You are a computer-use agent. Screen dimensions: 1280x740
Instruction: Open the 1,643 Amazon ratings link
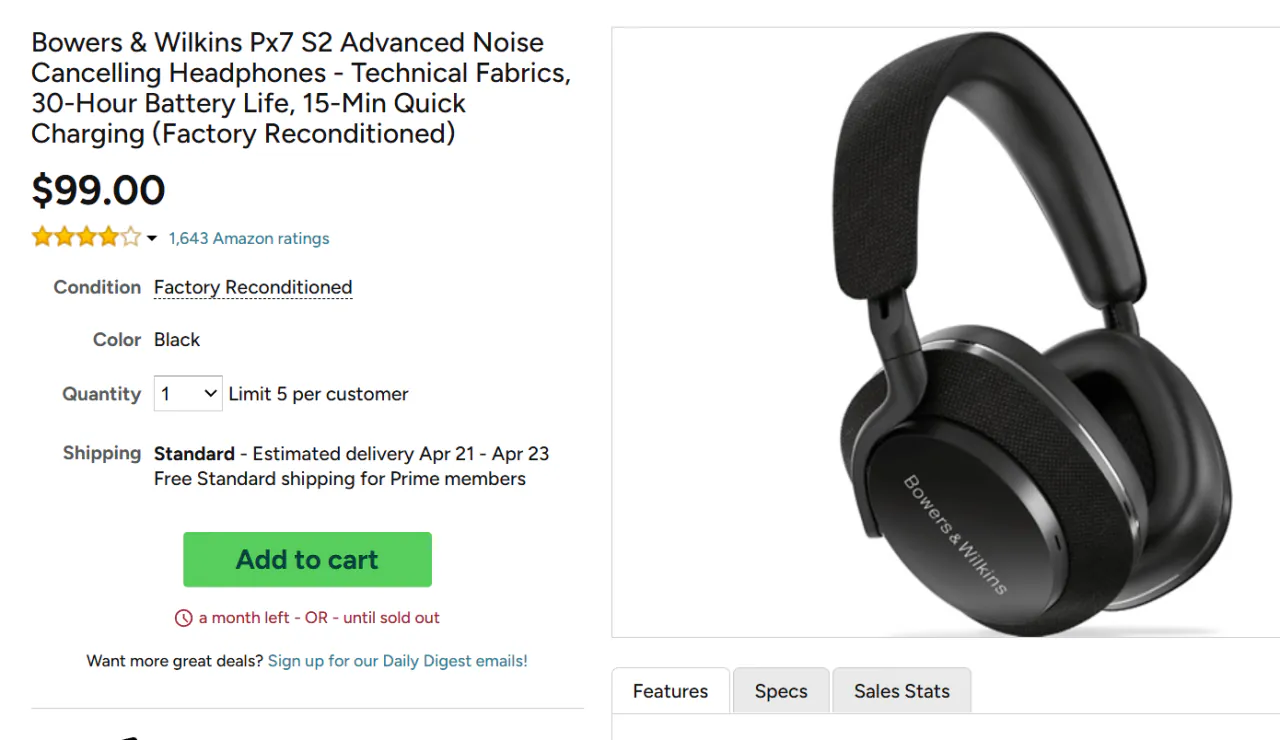tap(249, 238)
